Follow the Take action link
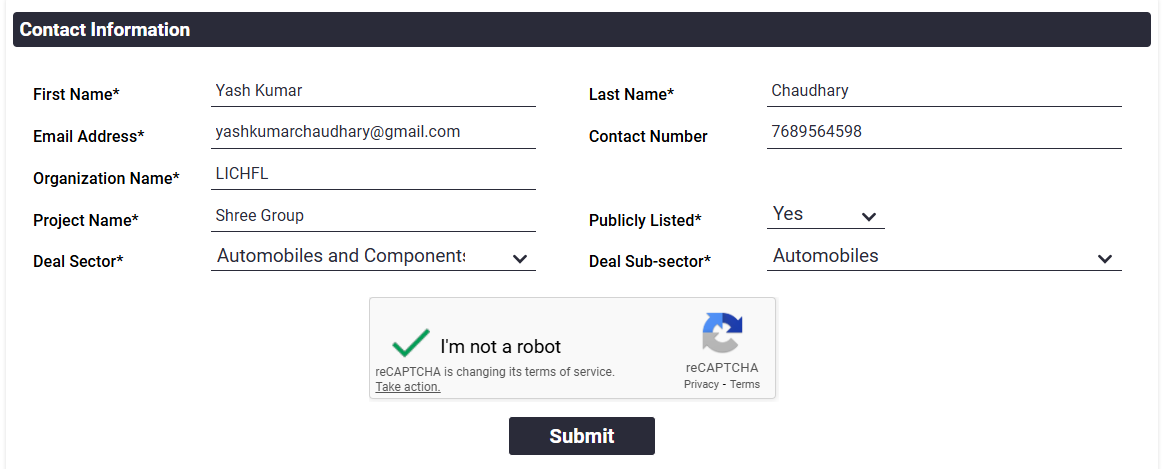 408,387
